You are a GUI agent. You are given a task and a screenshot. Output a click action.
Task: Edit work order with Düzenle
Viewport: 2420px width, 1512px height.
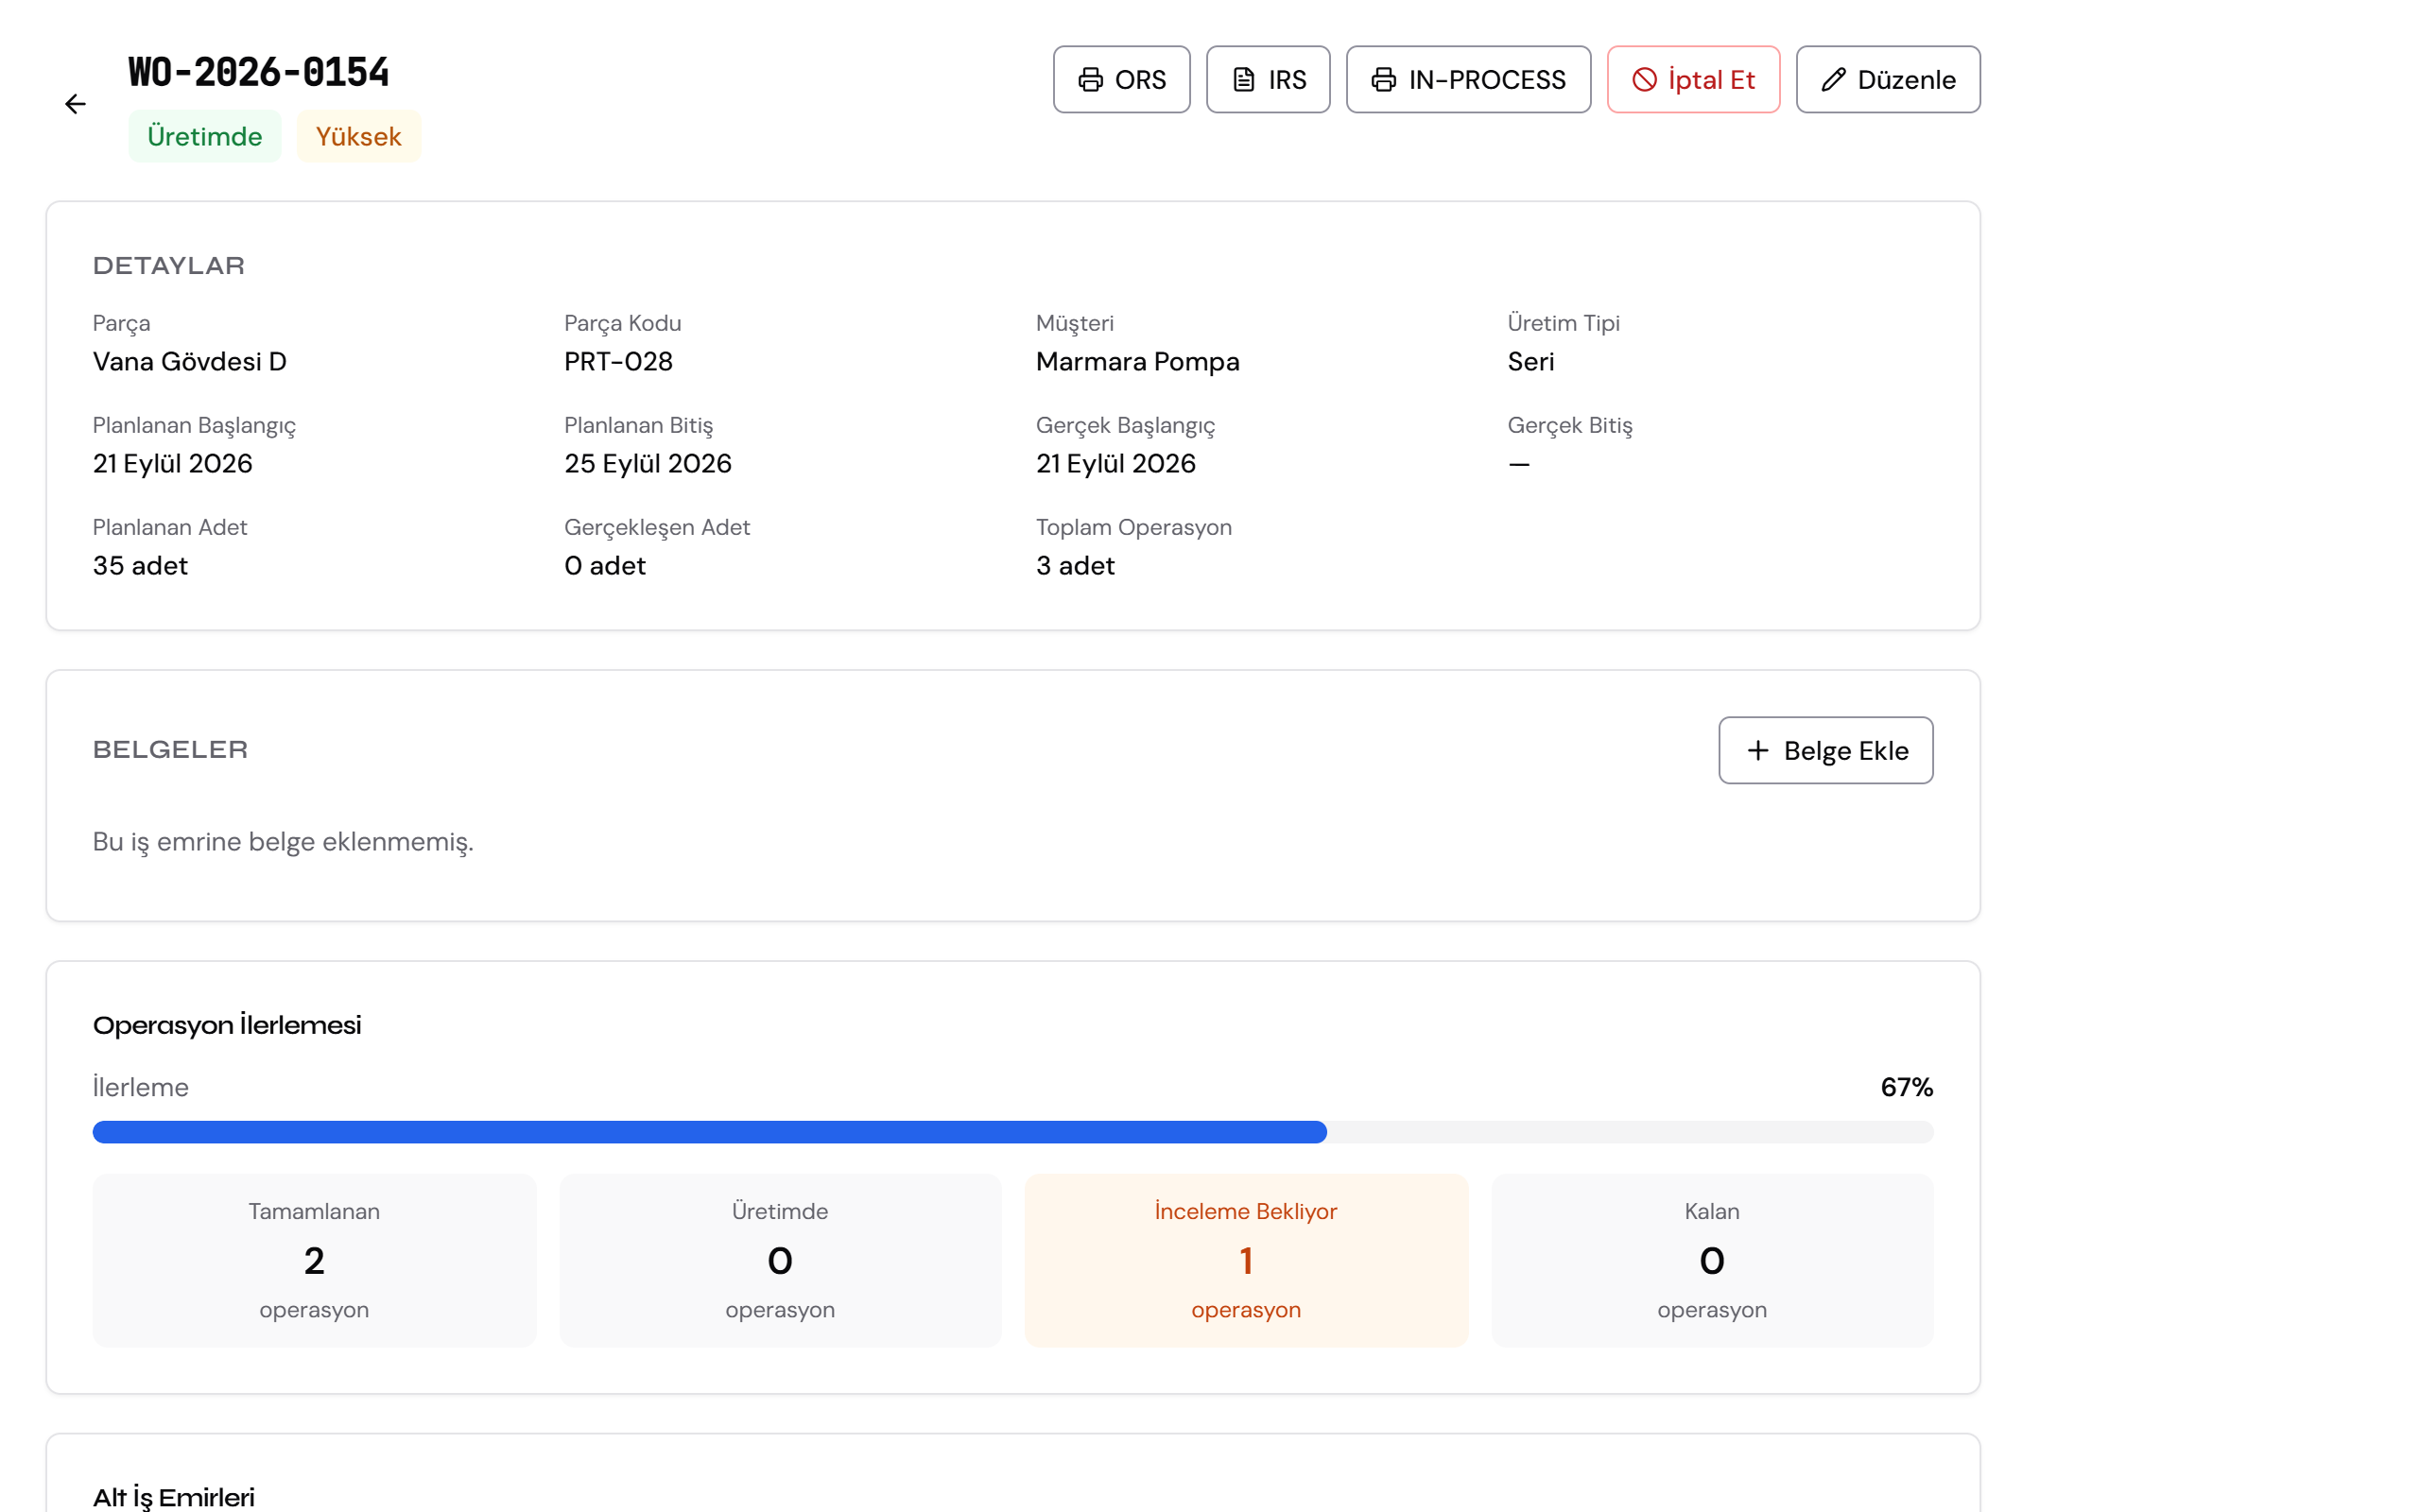[1887, 79]
